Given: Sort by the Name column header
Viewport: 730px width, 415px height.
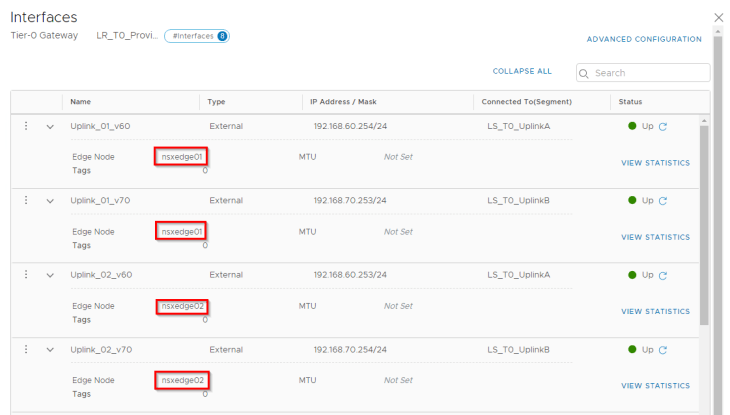Looking at the screenshot, I should click(x=81, y=102).
